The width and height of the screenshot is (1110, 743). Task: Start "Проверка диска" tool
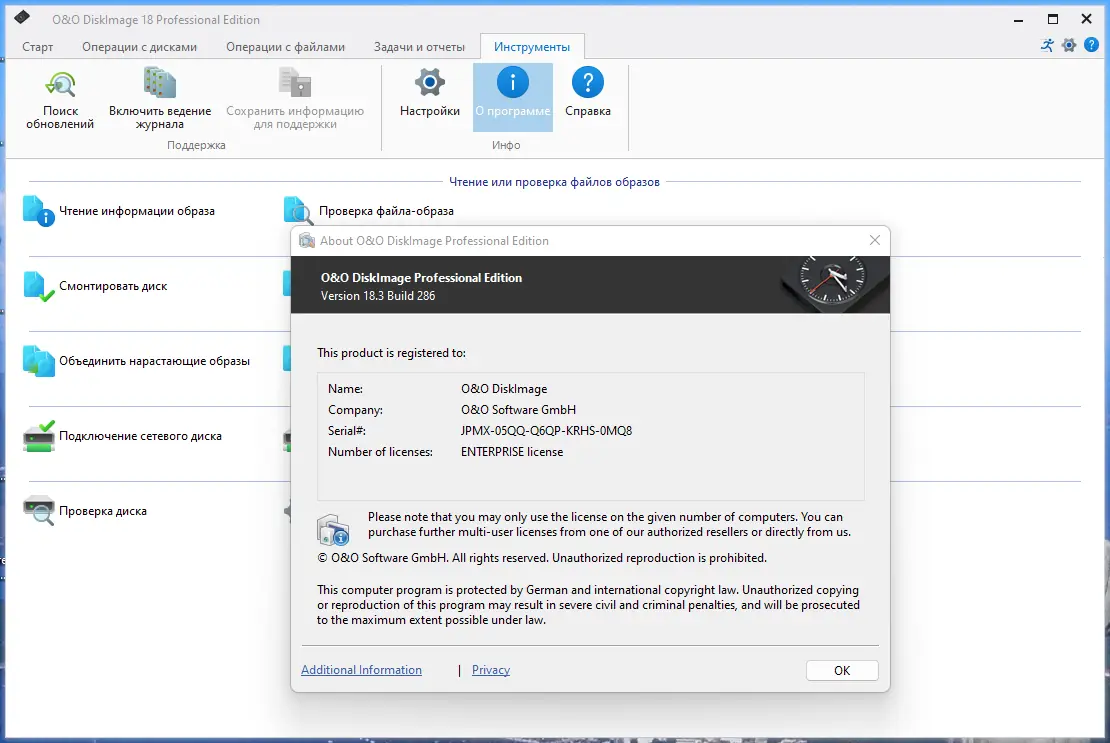click(x=101, y=511)
